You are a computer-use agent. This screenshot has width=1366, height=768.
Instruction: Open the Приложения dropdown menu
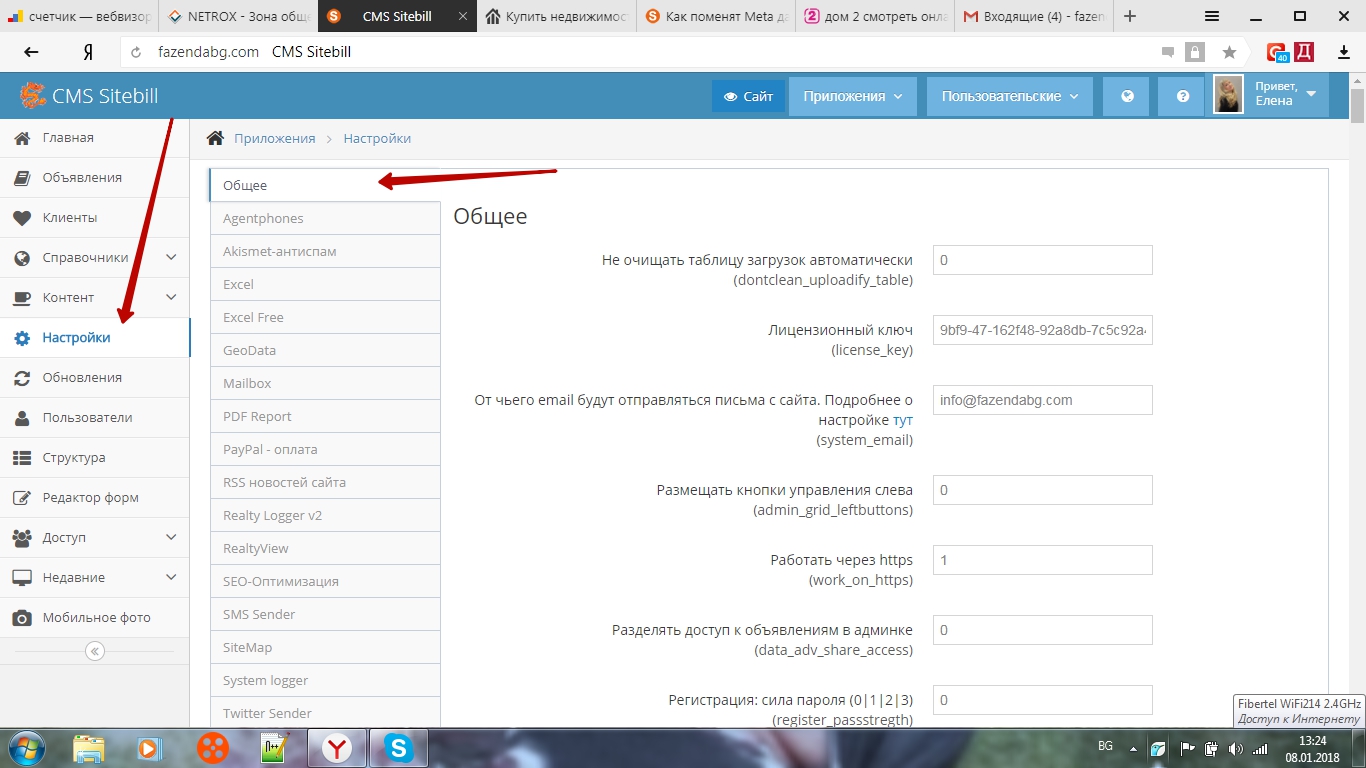pos(852,97)
